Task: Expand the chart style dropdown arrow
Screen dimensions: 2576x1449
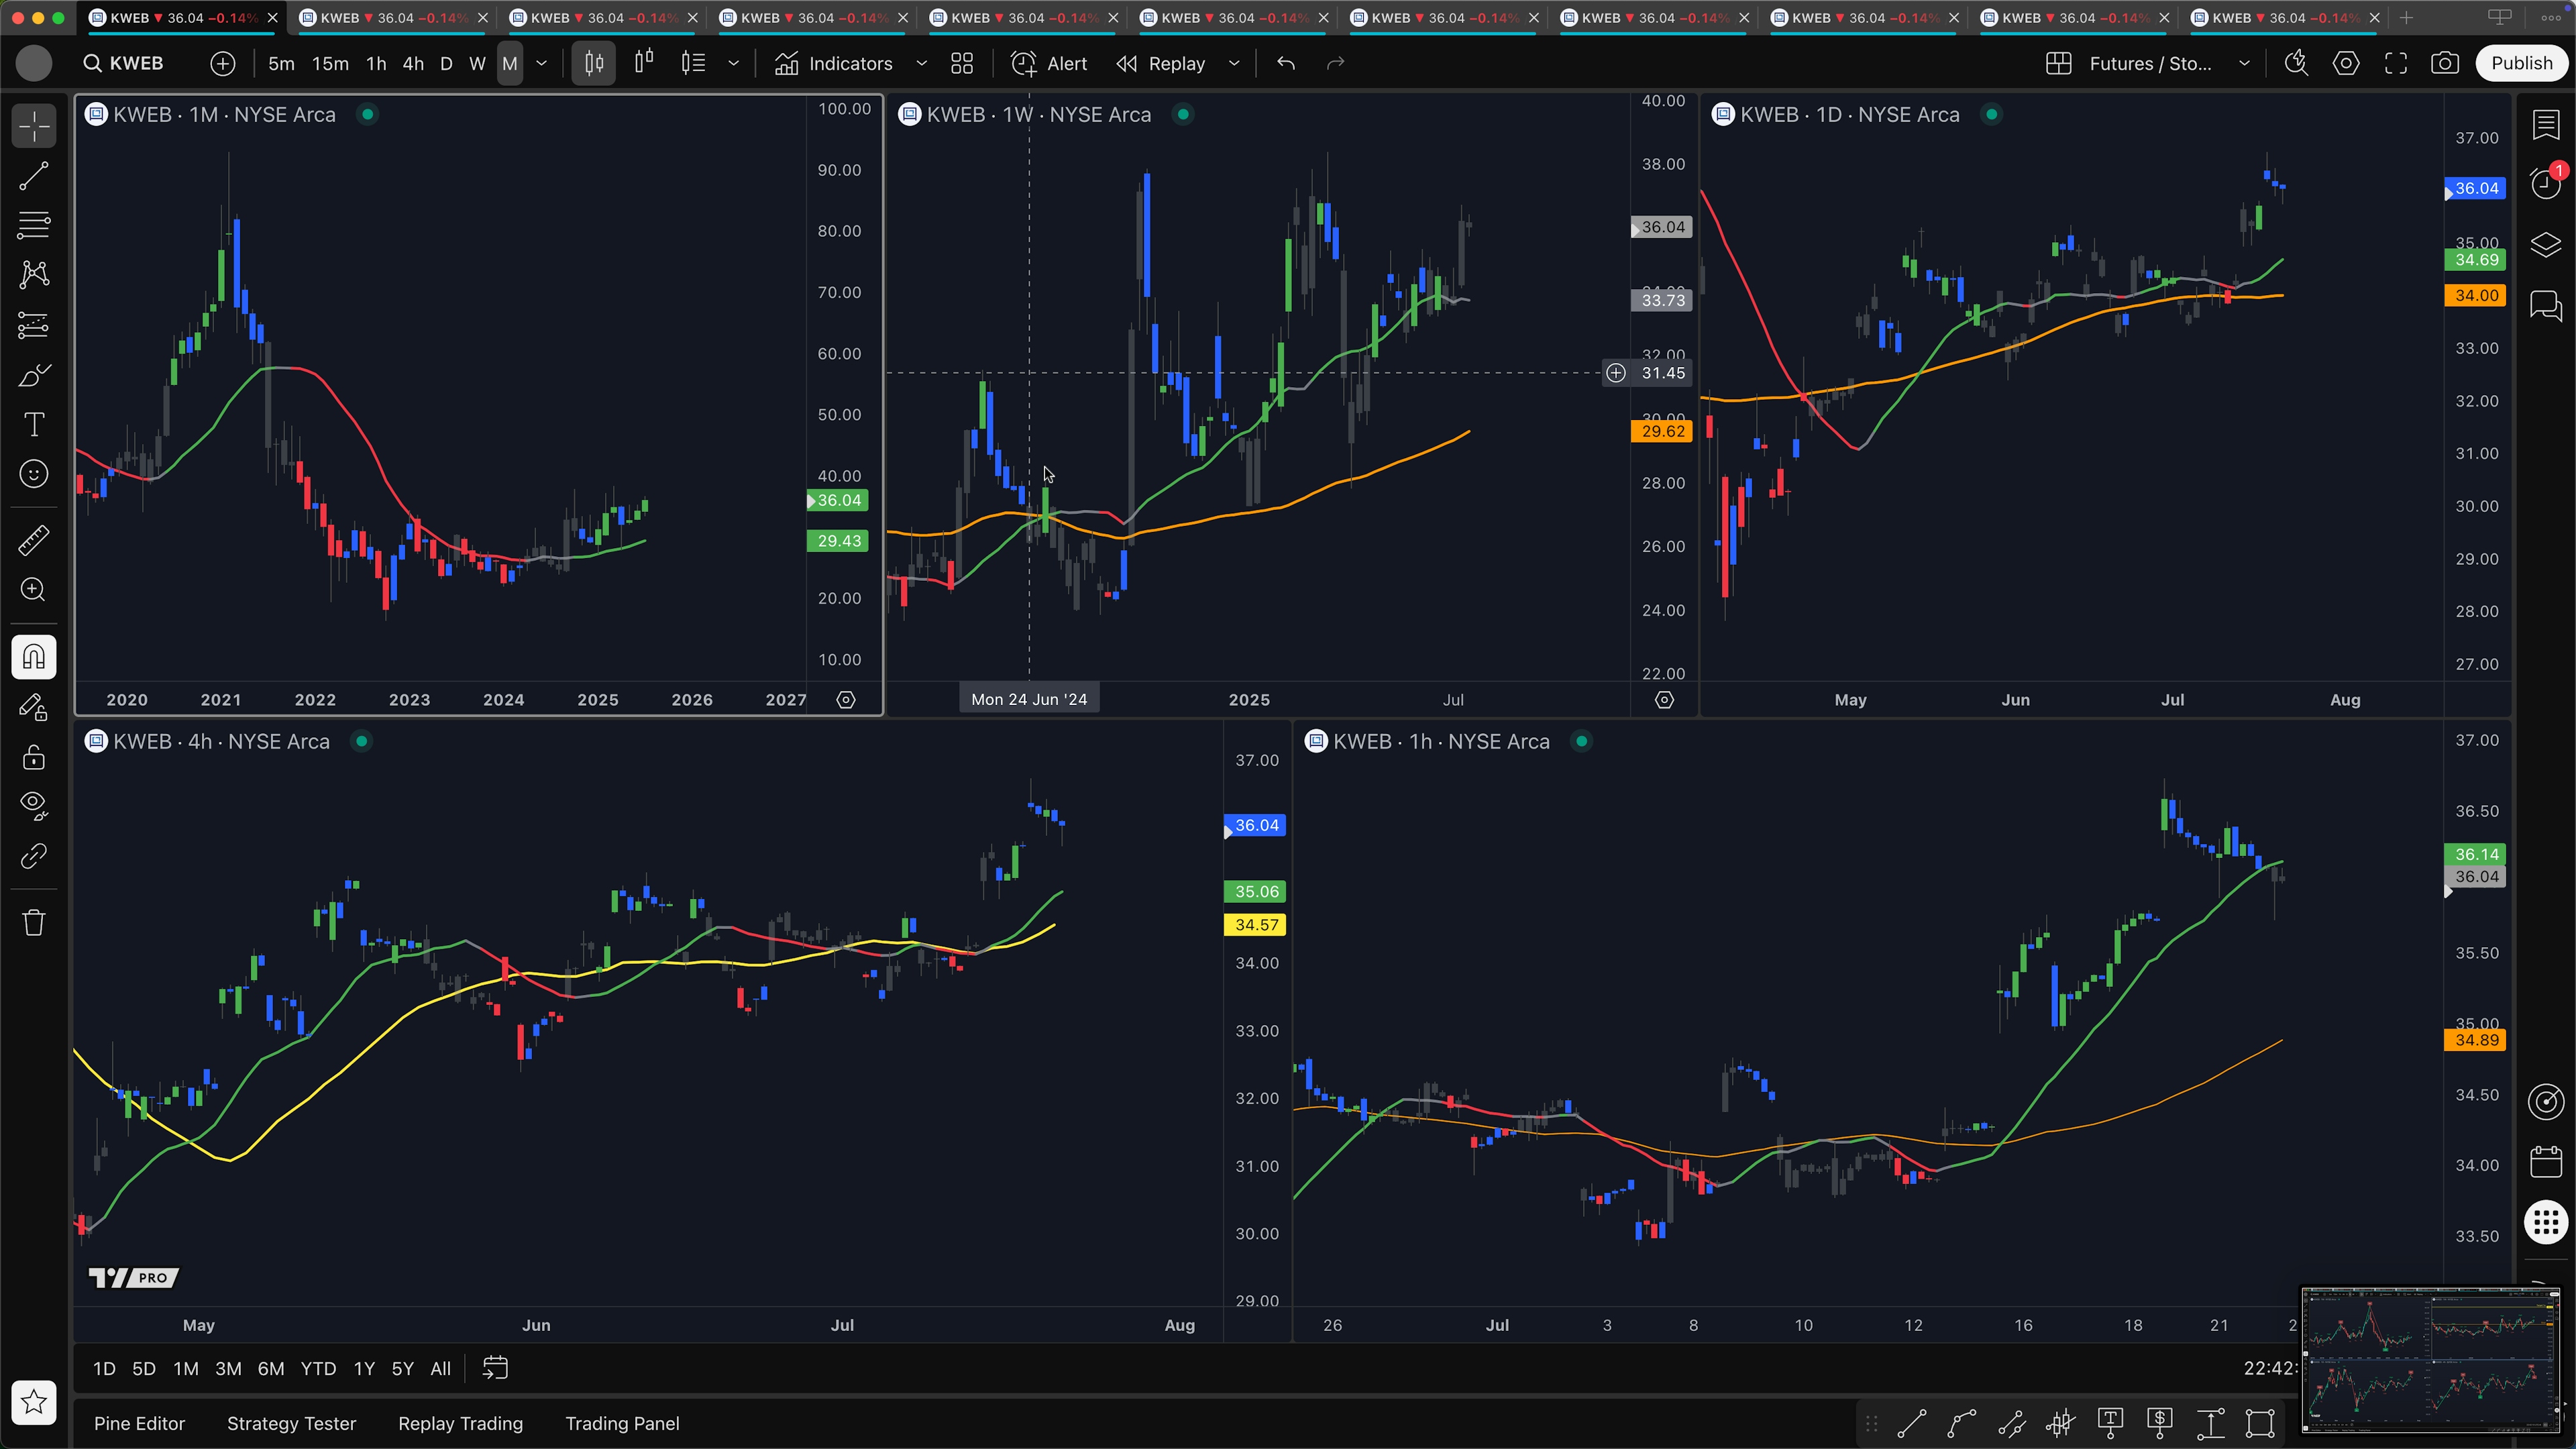Action: click(733, 63)
